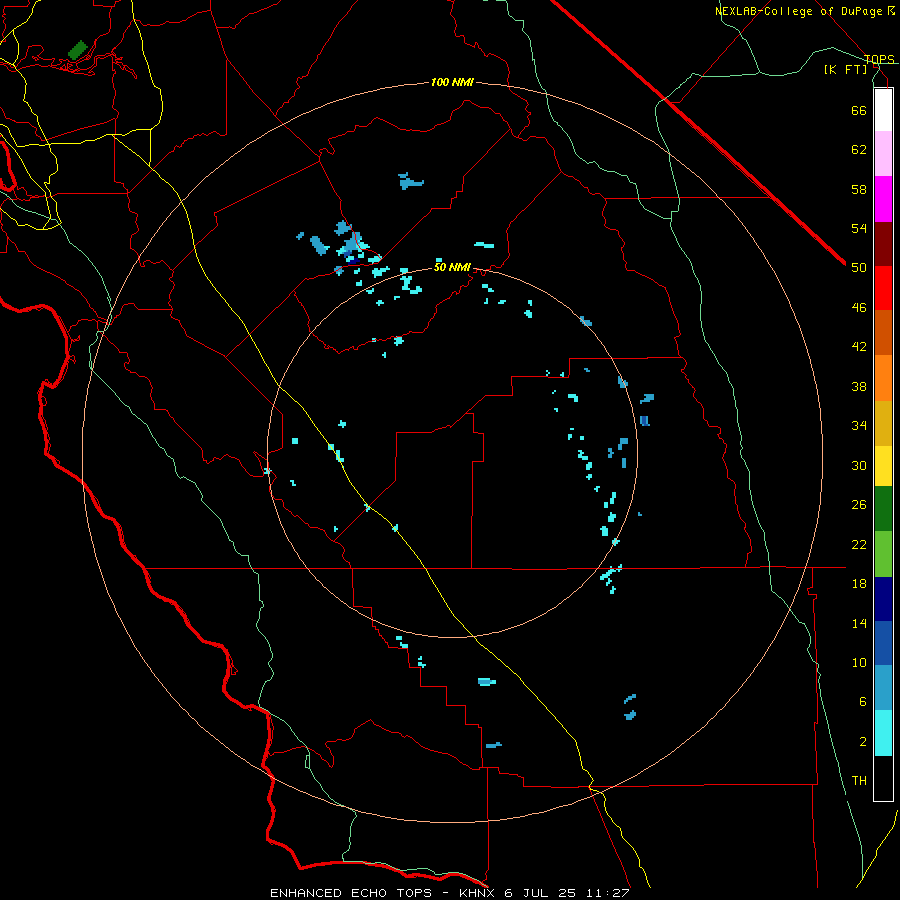Click the blue echo above the 50 NMI label cluster

(349, 241)
